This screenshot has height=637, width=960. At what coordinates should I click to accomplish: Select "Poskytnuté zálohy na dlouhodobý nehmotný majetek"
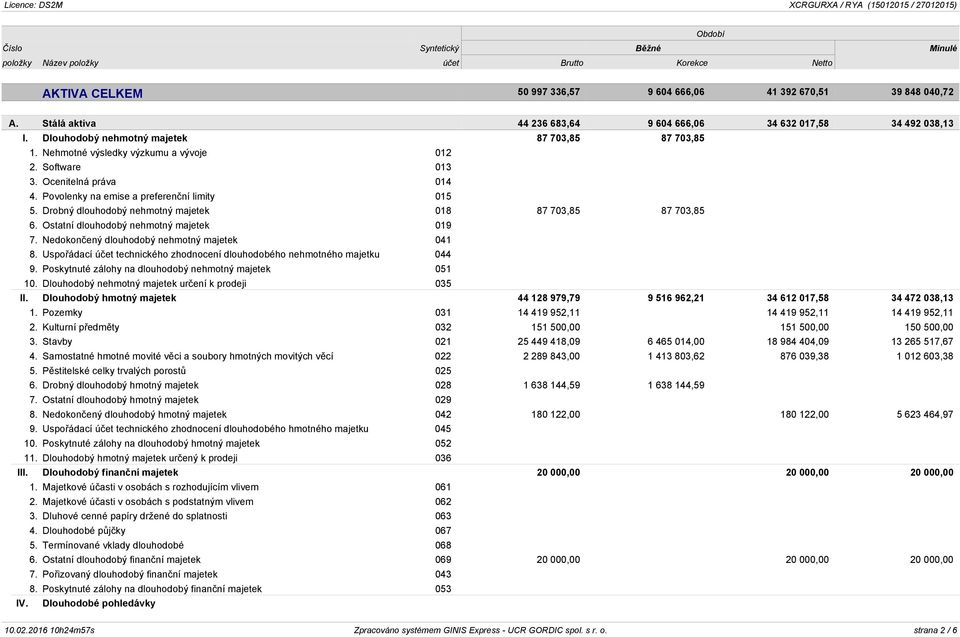156,269
